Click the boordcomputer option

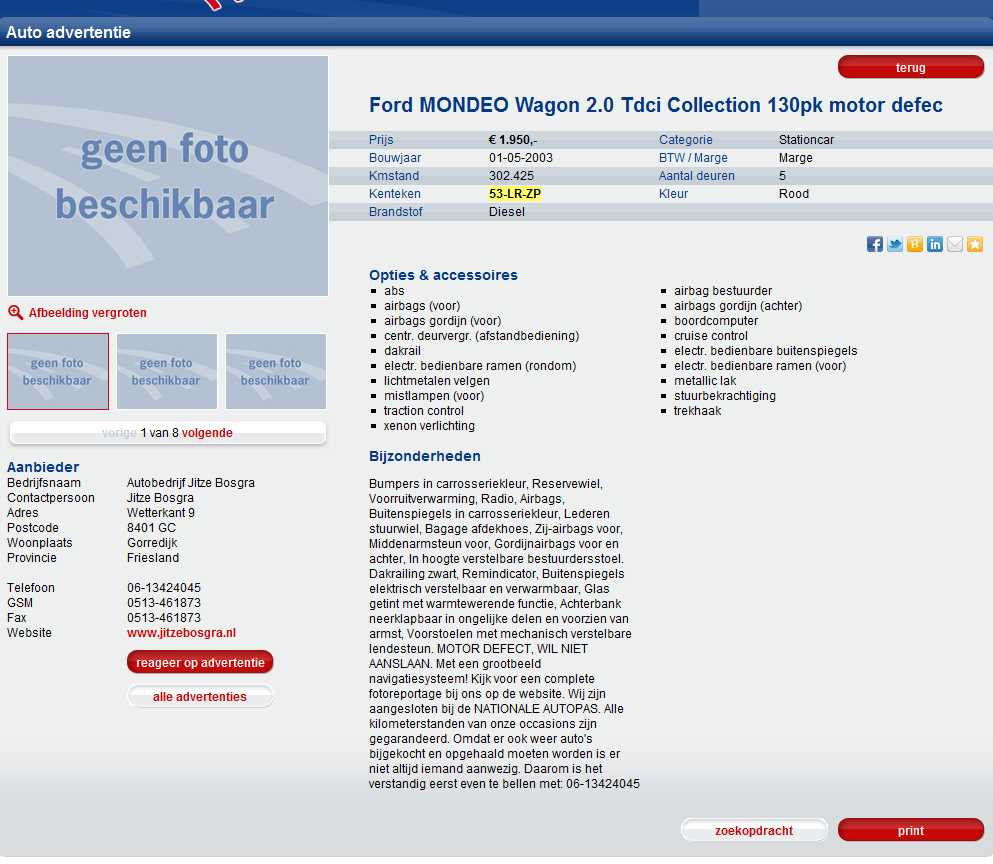(716, 321)
